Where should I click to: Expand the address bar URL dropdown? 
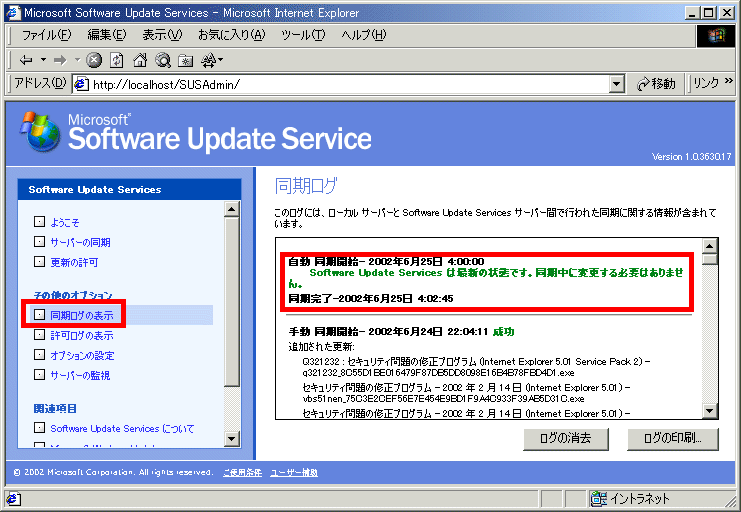coord(616,85)
